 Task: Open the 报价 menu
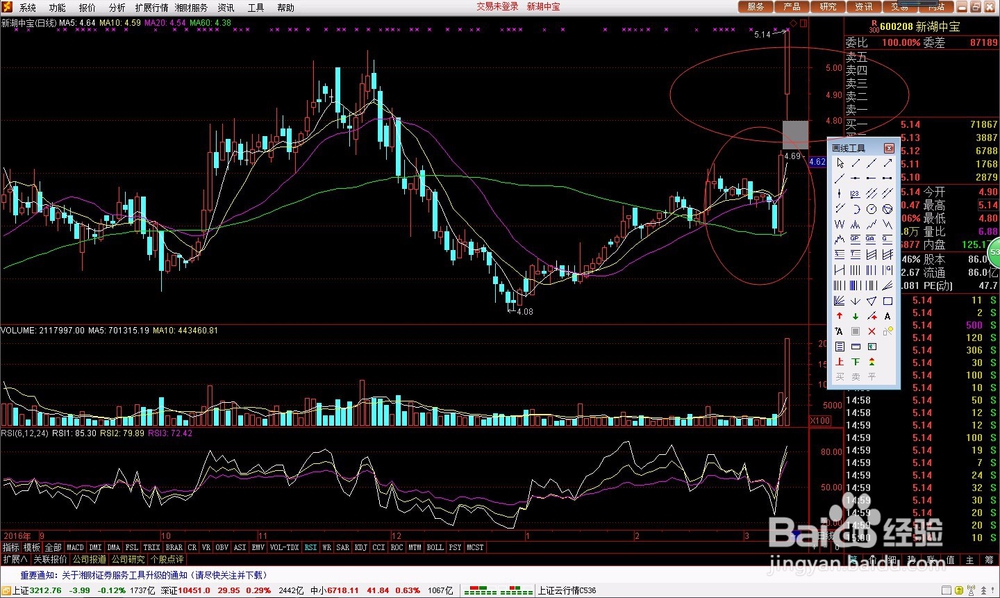(x=87, y=8)
